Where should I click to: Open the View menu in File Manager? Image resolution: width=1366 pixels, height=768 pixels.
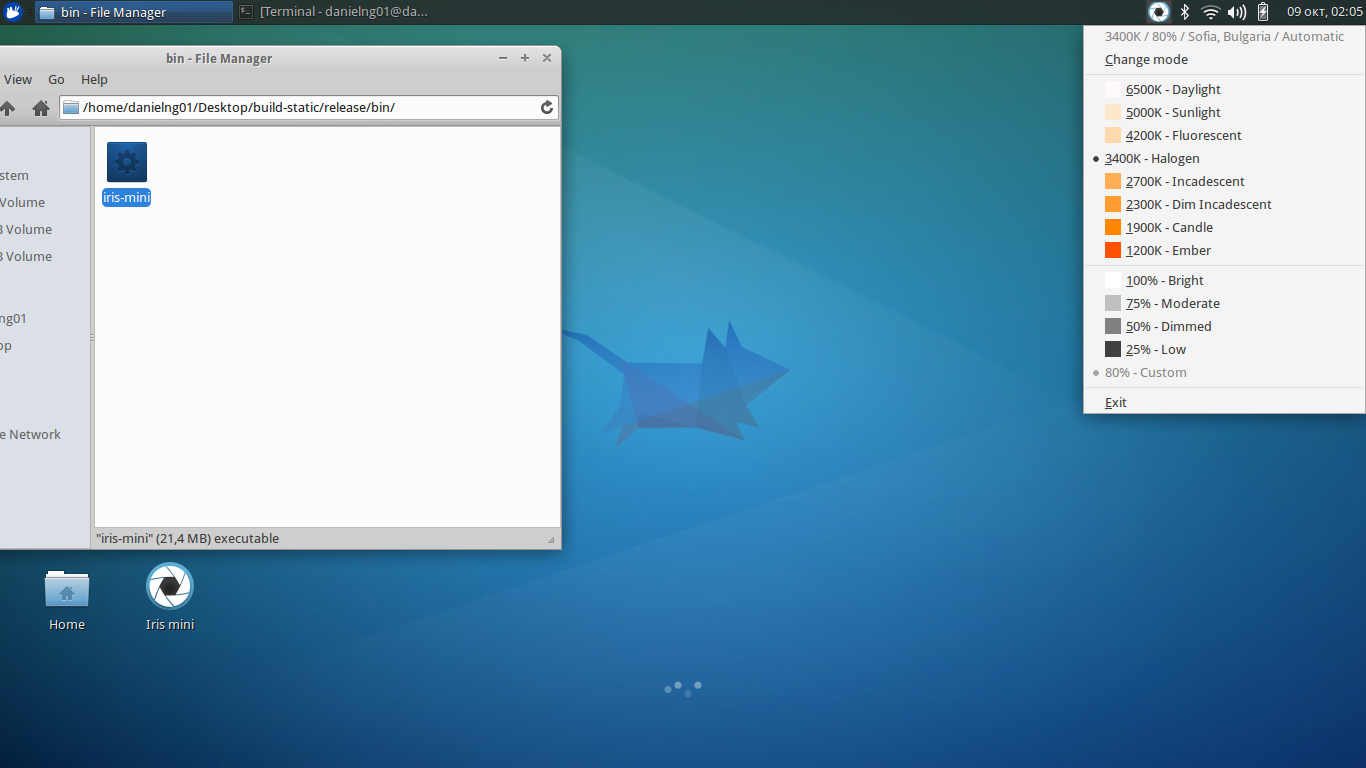(18, 79)
